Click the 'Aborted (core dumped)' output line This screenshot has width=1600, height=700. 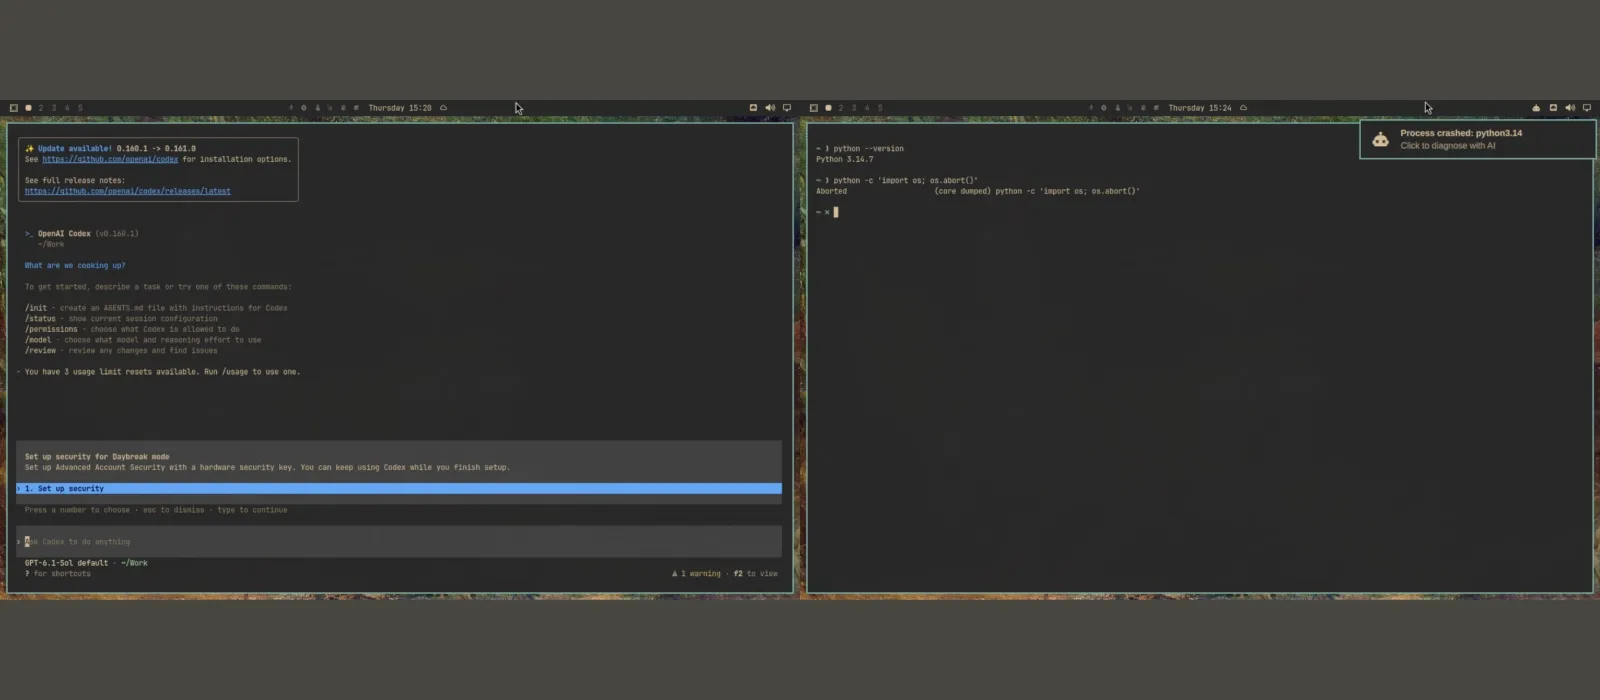point(978,191)
